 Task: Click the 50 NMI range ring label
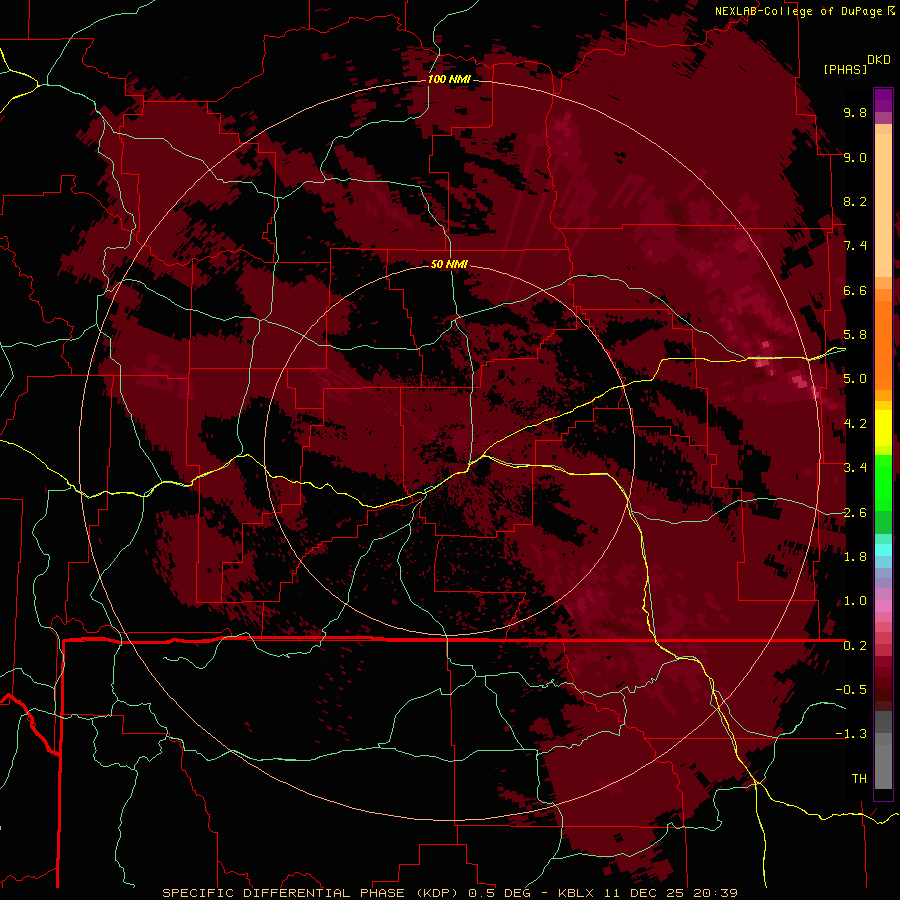pos(449,264)
